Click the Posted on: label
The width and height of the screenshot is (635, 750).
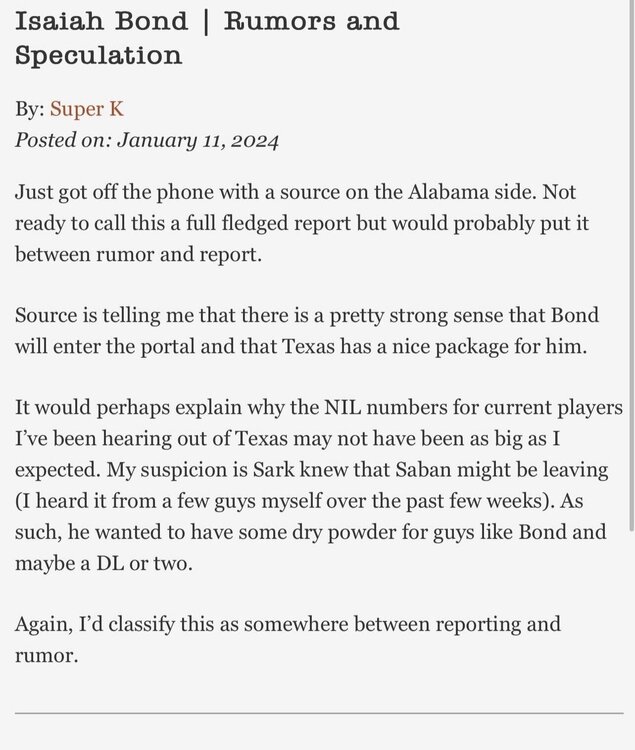[x=62, y=139]
